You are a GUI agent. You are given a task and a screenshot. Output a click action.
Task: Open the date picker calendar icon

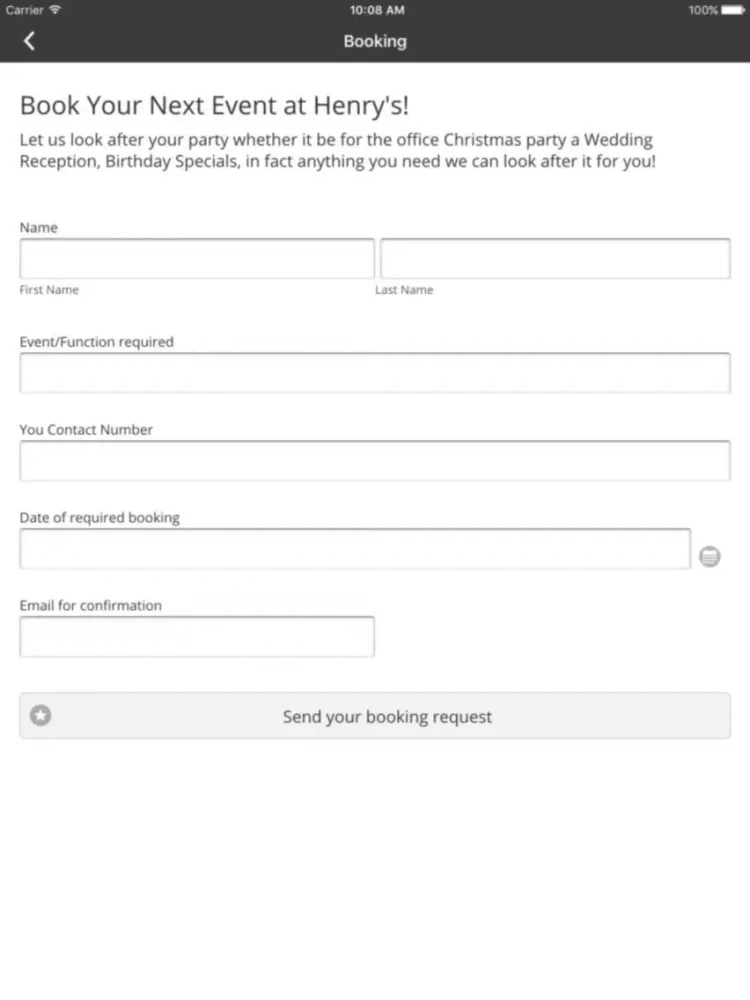point(709,556)
